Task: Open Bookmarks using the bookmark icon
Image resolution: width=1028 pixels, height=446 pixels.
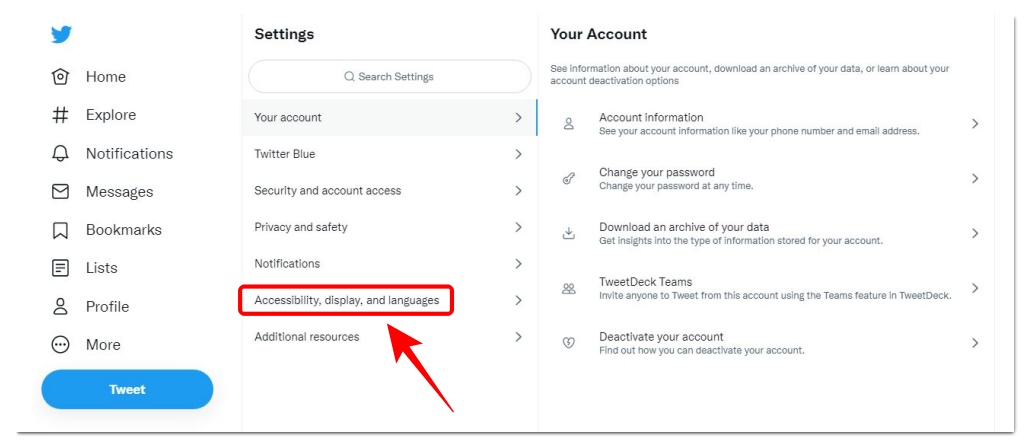Action: tap(60, 230)
